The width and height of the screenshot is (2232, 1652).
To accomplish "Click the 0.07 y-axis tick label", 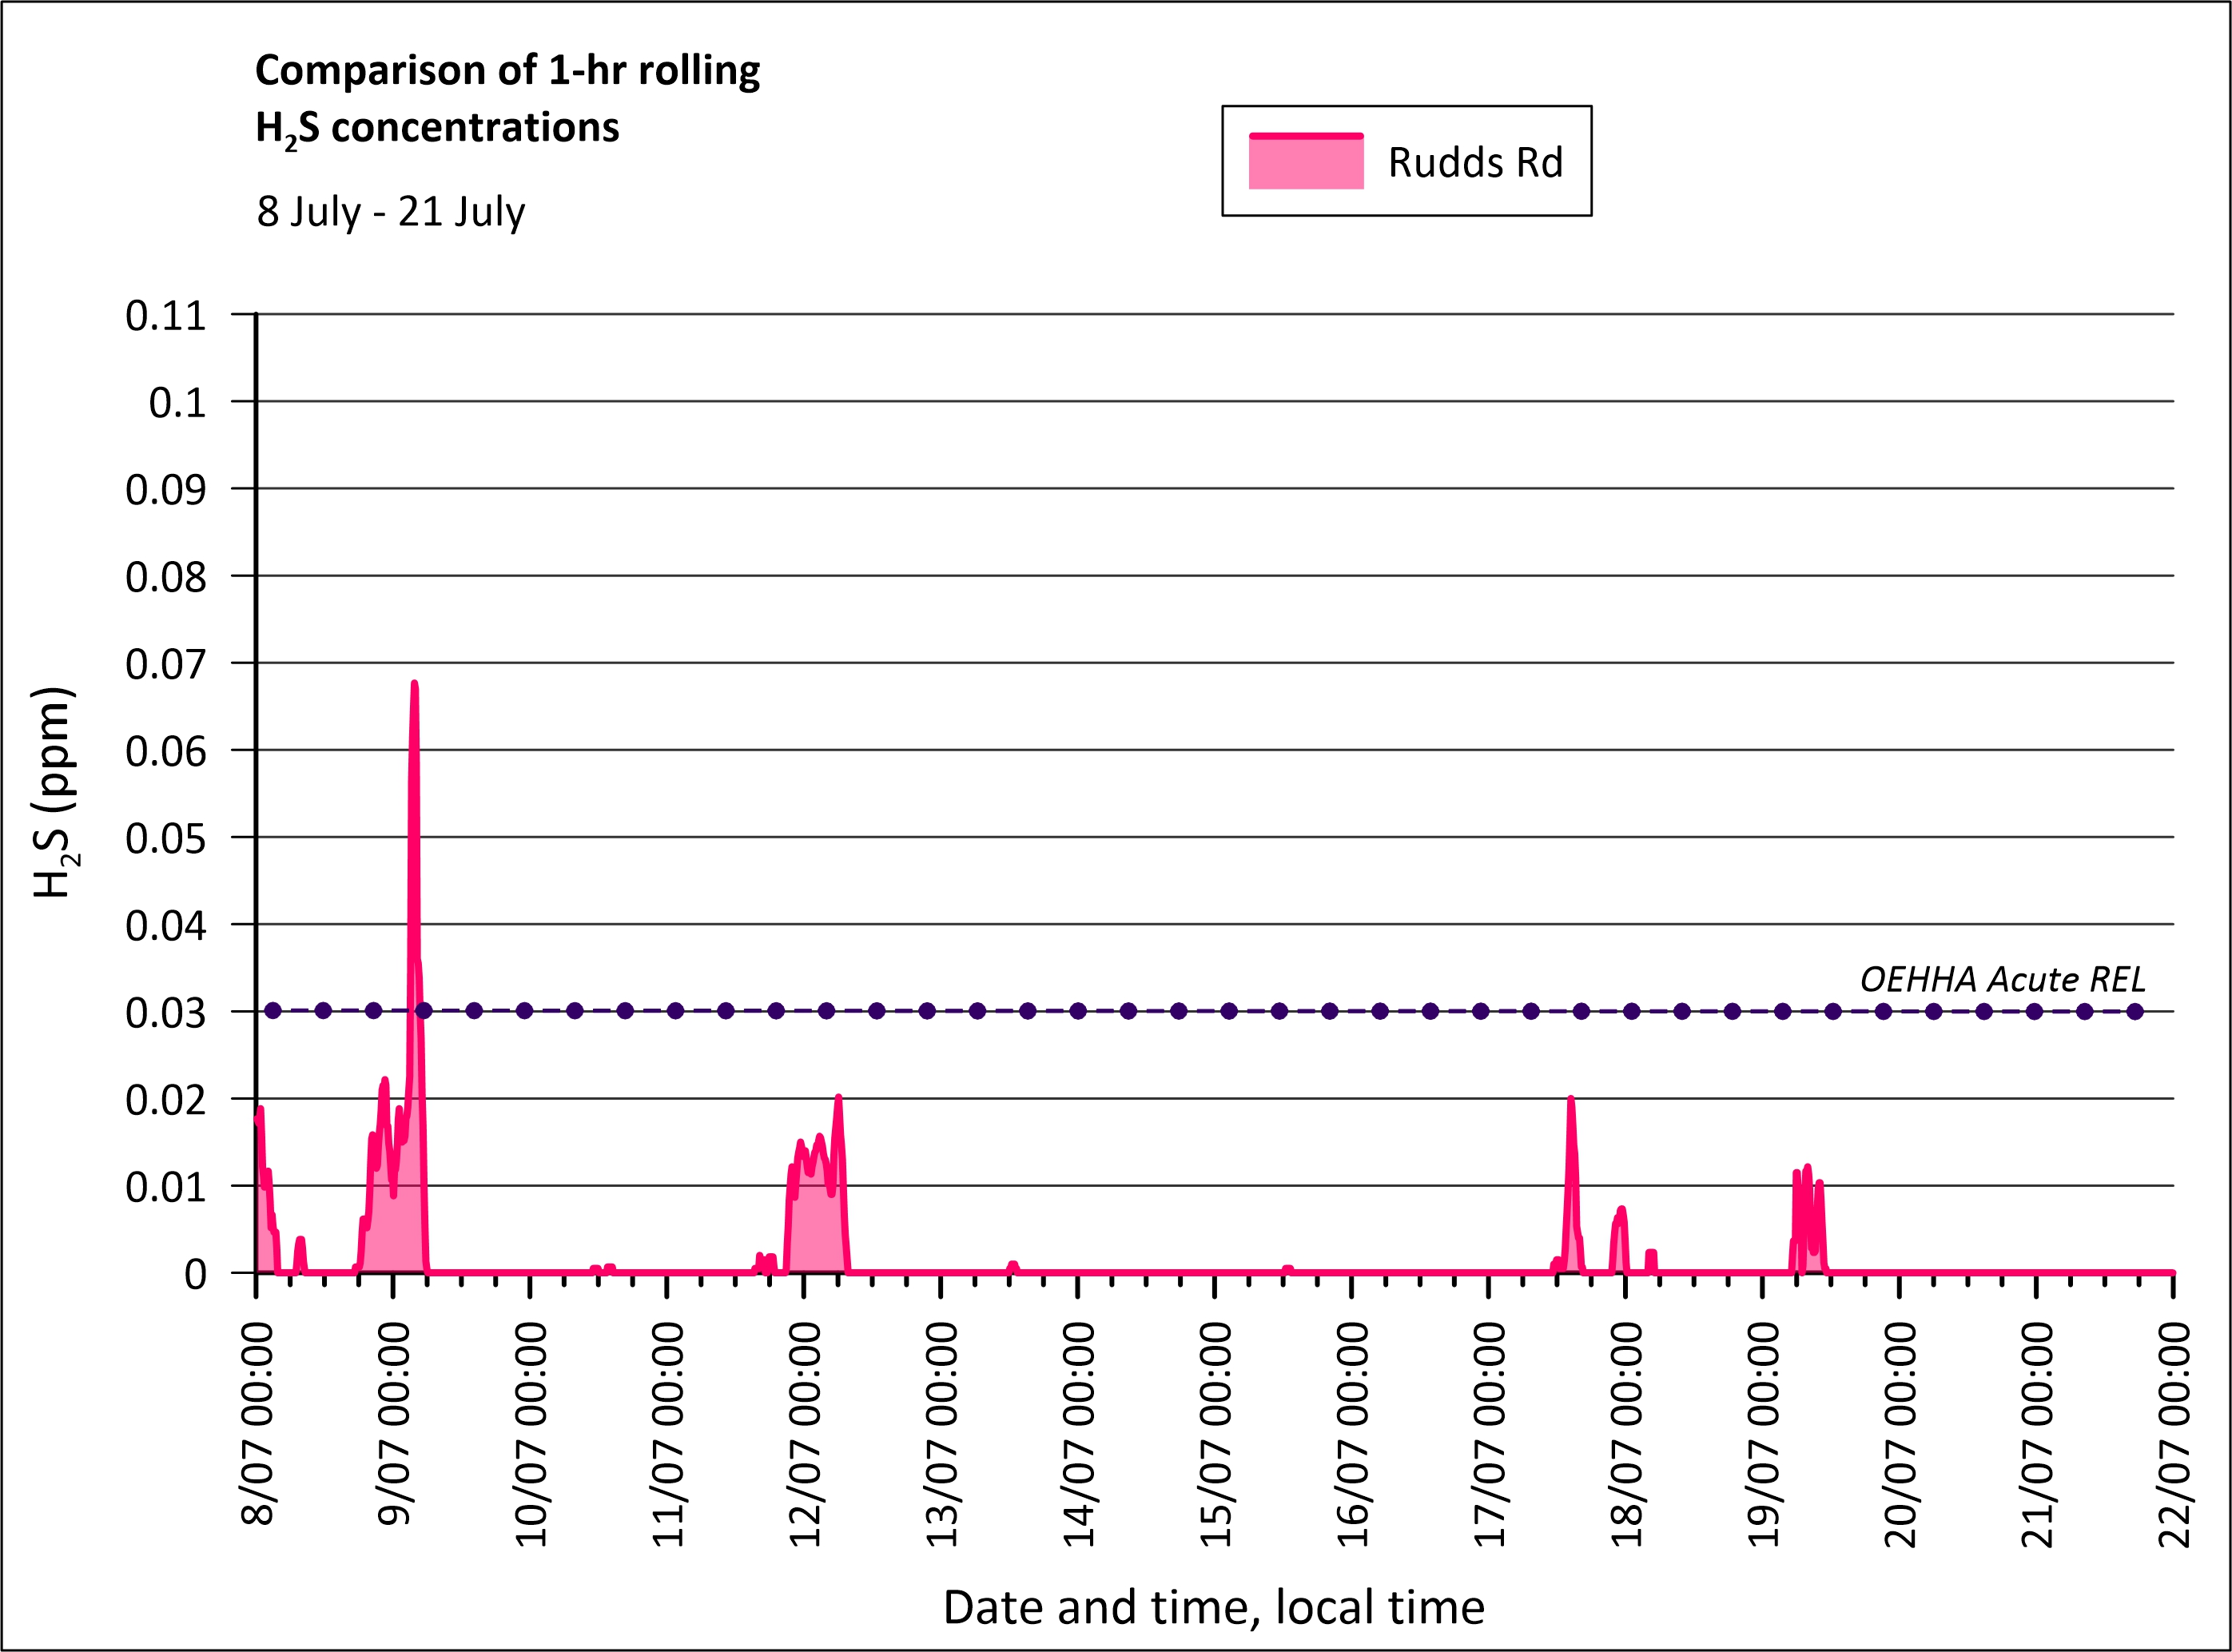I will coord(166,664).
